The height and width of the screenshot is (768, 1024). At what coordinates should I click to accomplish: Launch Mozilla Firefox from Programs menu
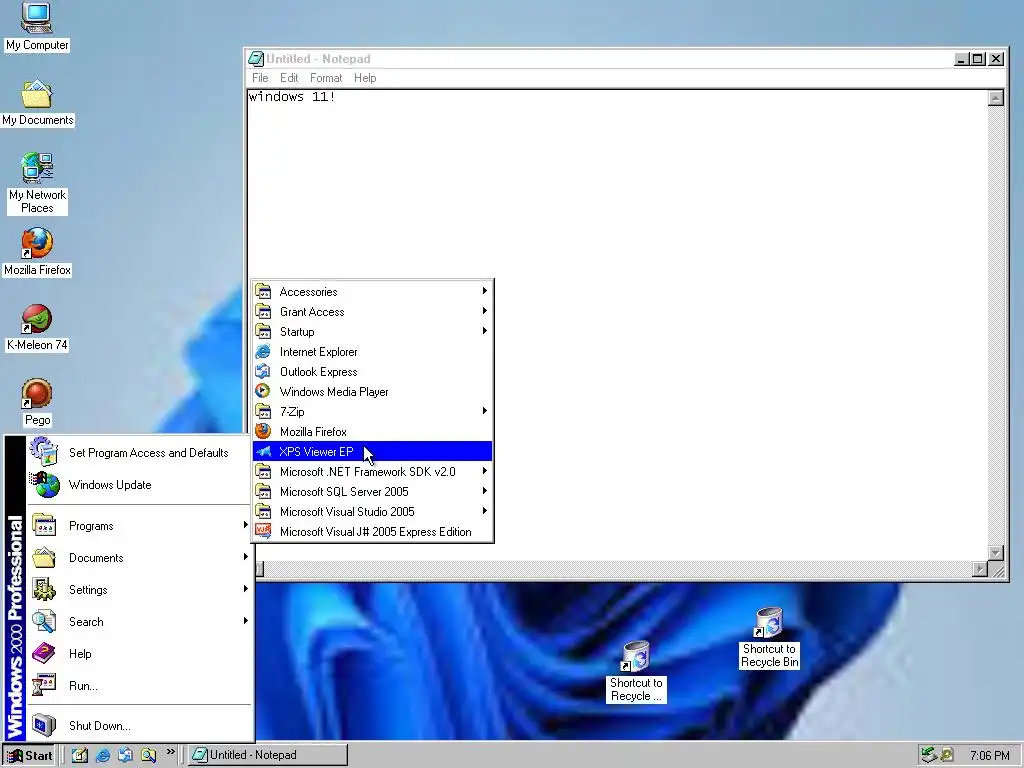click(372, 432)
